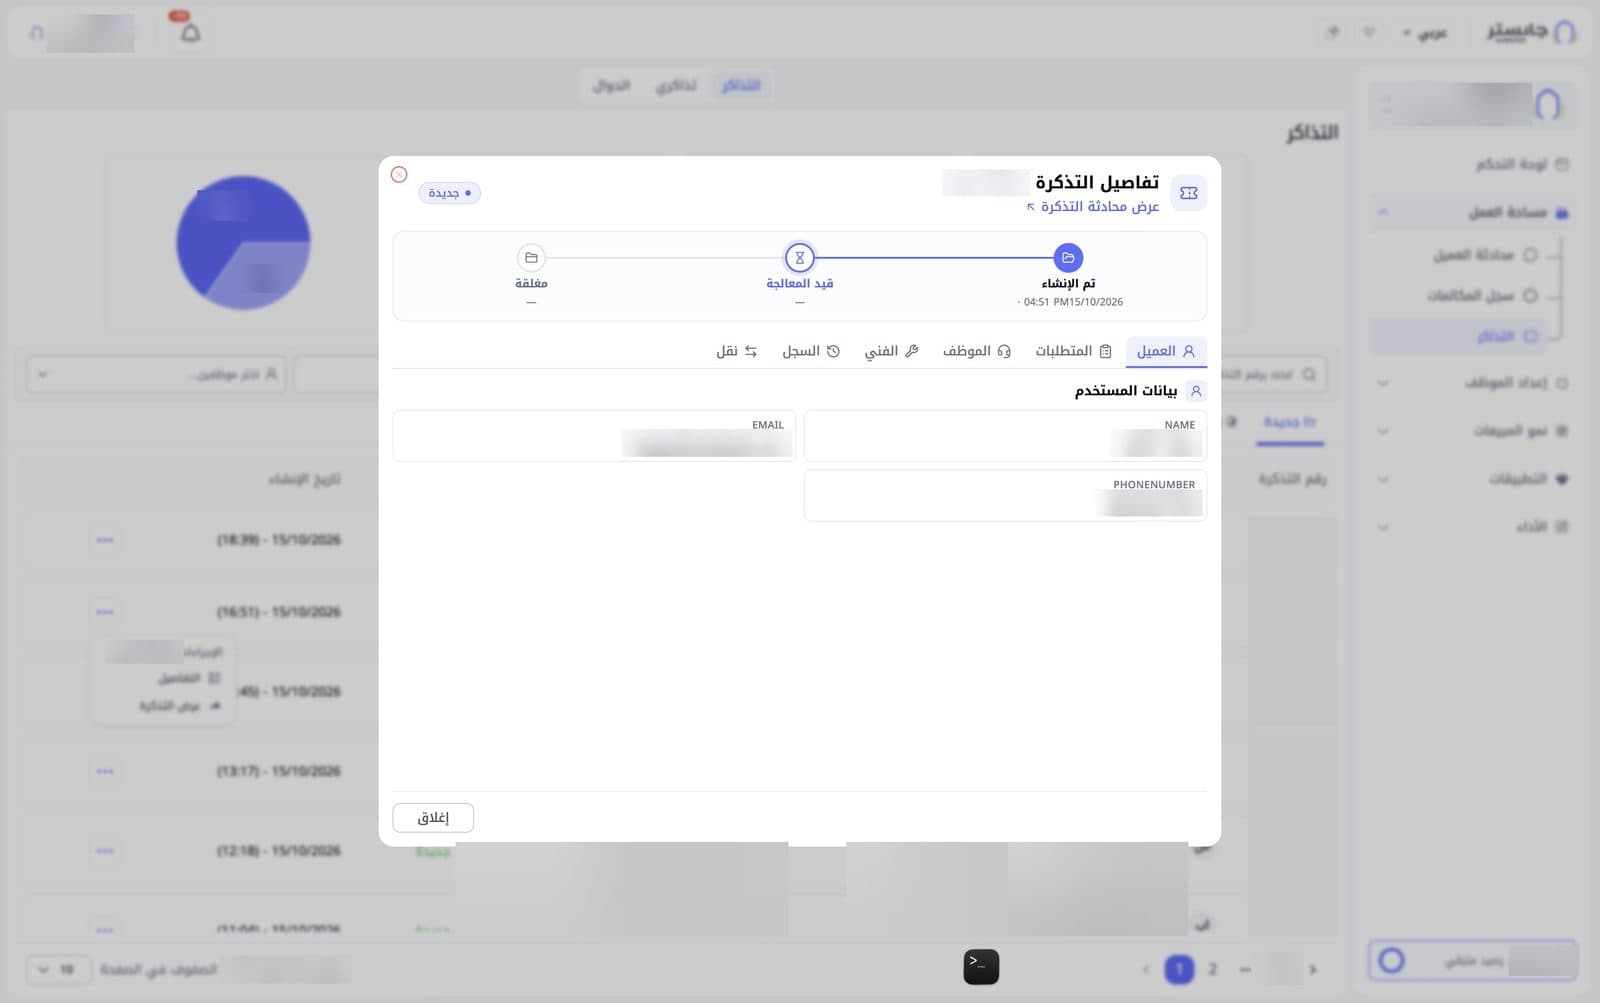This screenshot has height=1003, width=1600.
Task: Click the NAME field
Action: pos(1005,436)
